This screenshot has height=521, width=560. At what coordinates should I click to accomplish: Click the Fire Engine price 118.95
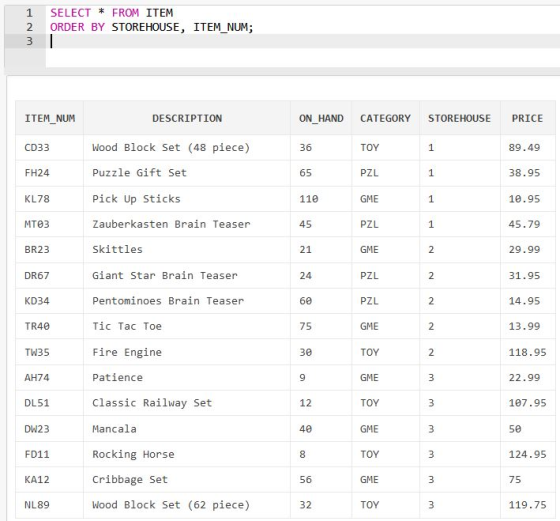pos(528,352)
